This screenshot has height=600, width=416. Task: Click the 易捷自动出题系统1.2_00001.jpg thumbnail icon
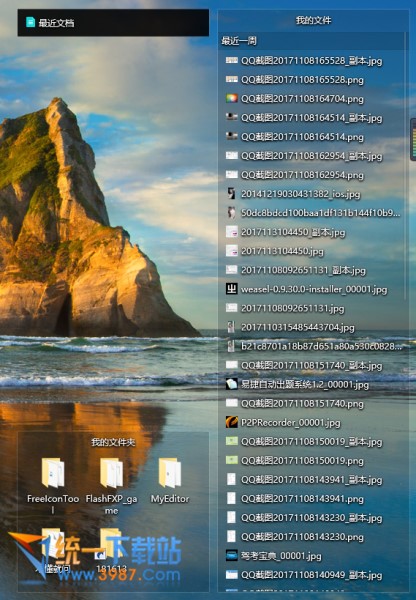(232, 384)
